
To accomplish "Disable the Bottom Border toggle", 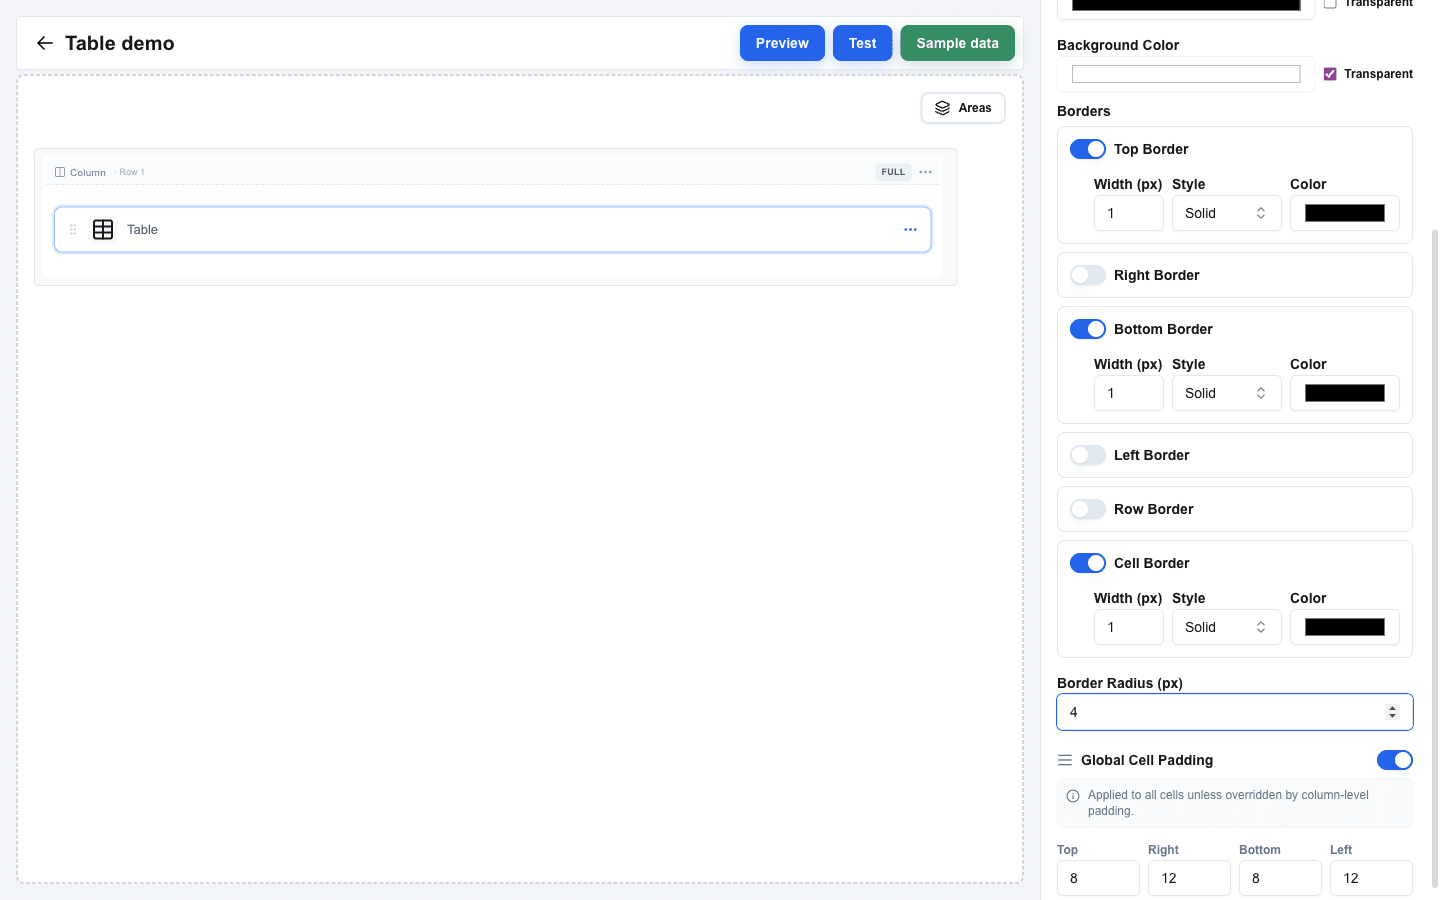I will pos(1088,329).
